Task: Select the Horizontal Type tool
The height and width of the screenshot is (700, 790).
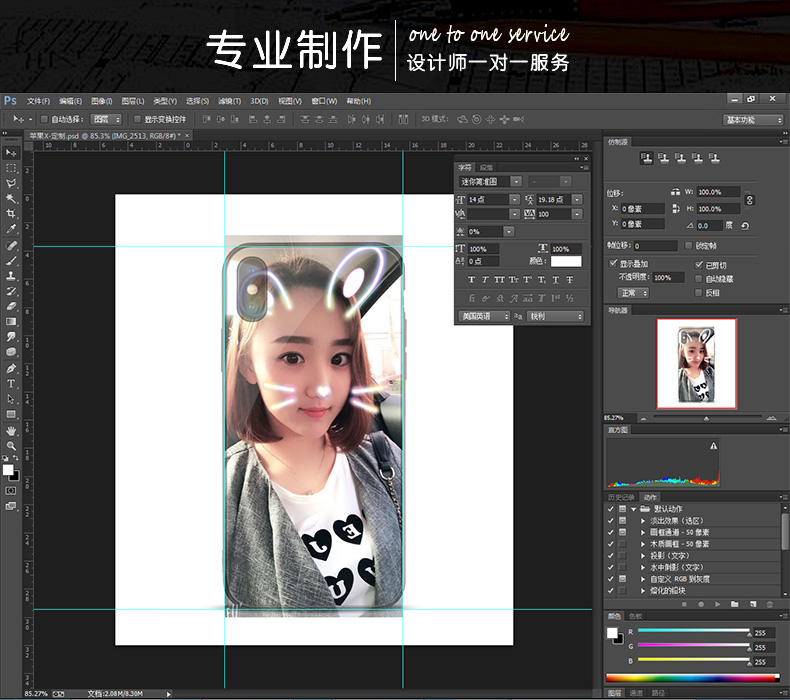Action: (x=12, y=384)
